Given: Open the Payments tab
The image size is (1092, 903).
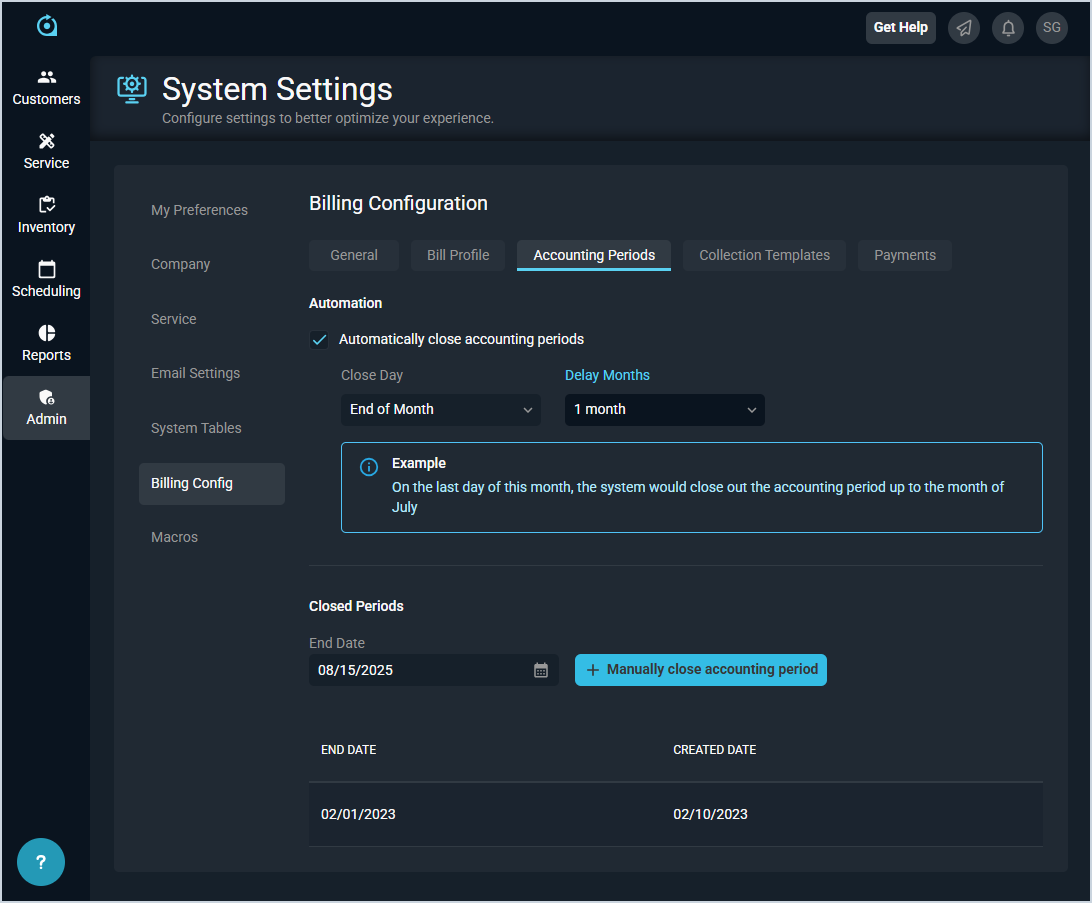Looking at the screenshot, I should 904,255.
